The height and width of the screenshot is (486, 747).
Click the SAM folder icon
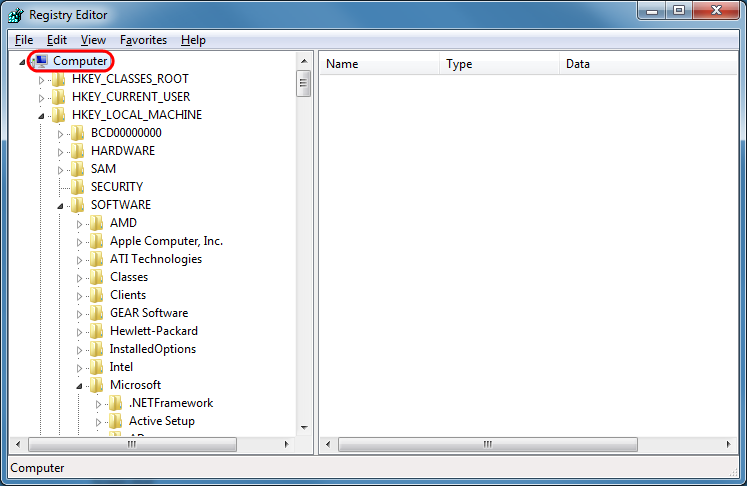tap(78, 169)
